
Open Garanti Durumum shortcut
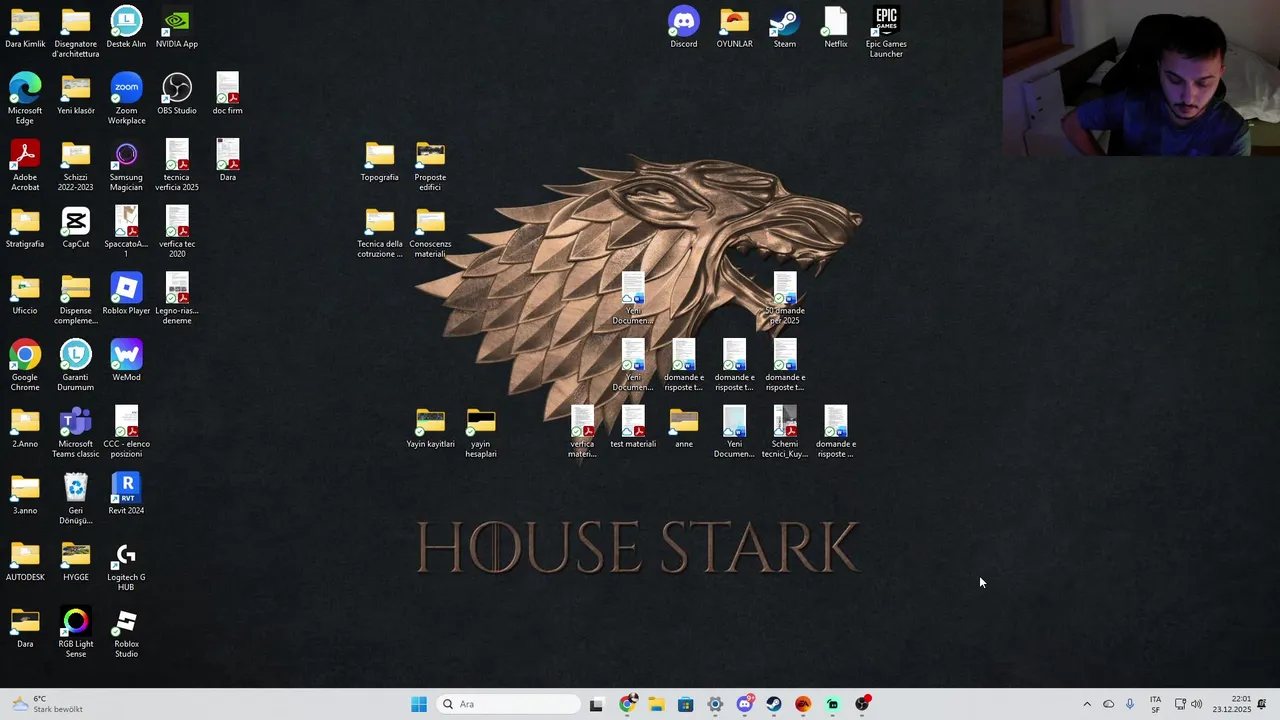(x=76, y=365)
